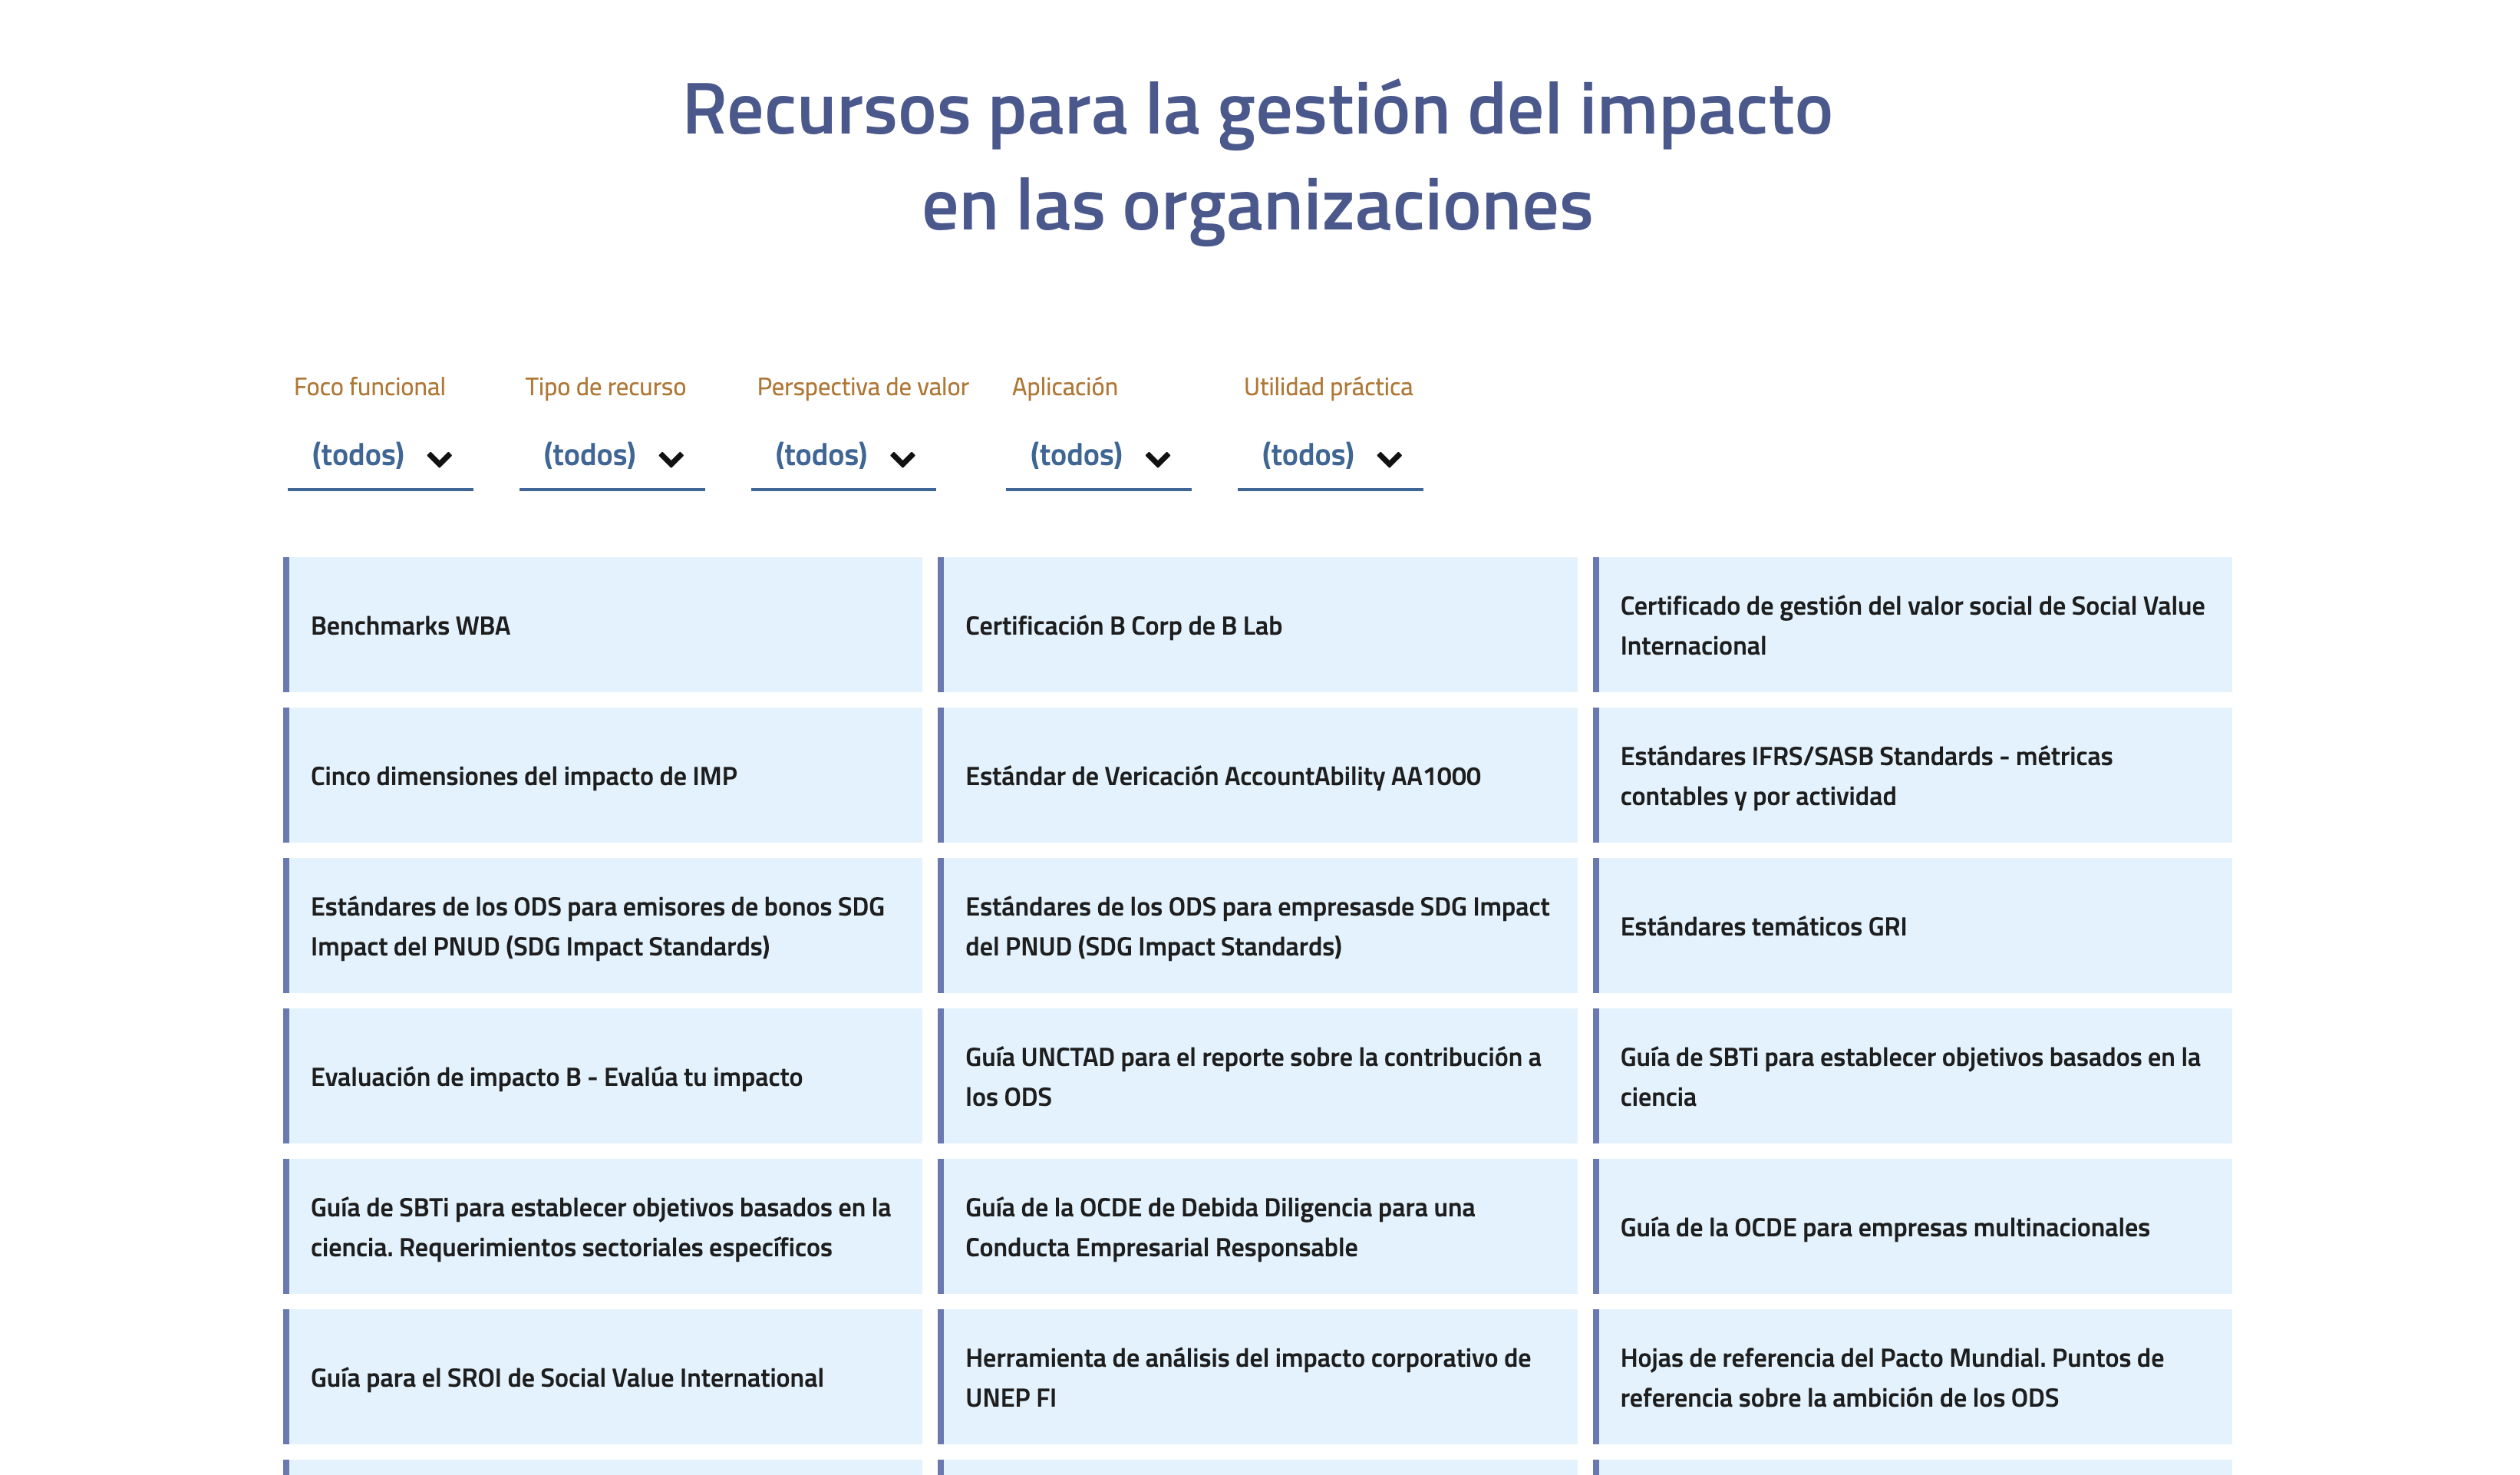Expand the Perspectiva de valor filter
This screenshot has height=1475, width=2520.
843,456
